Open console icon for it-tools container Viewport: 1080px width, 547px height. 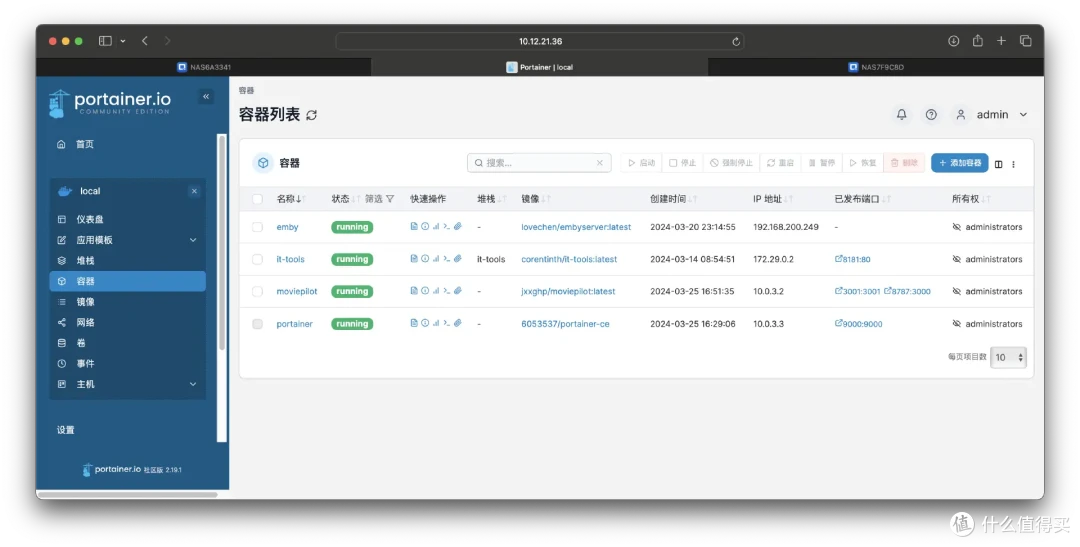[446, 258]
